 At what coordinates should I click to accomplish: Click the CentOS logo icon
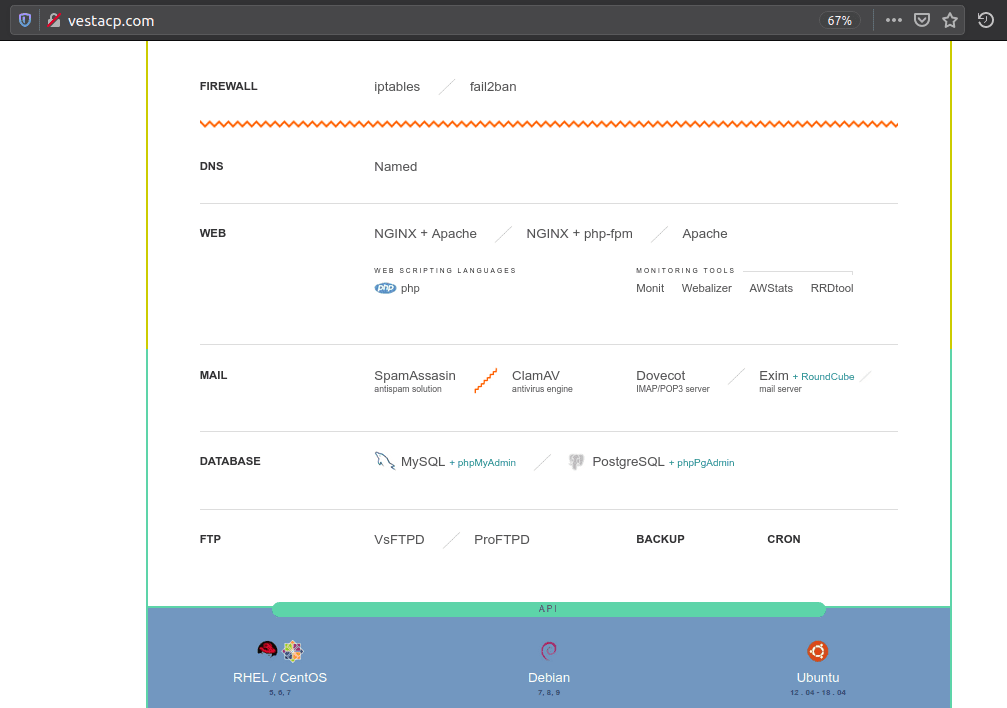[x=293, y=651]
